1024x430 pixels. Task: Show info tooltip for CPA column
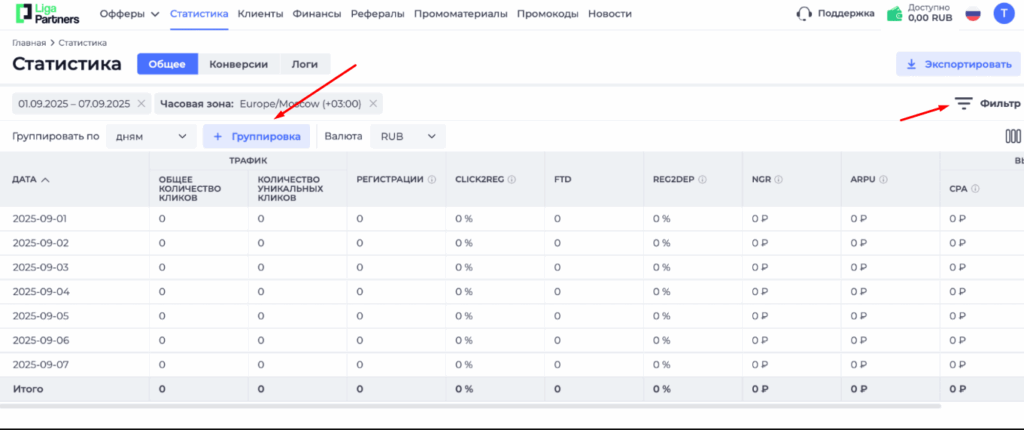[x=975, y=189]
